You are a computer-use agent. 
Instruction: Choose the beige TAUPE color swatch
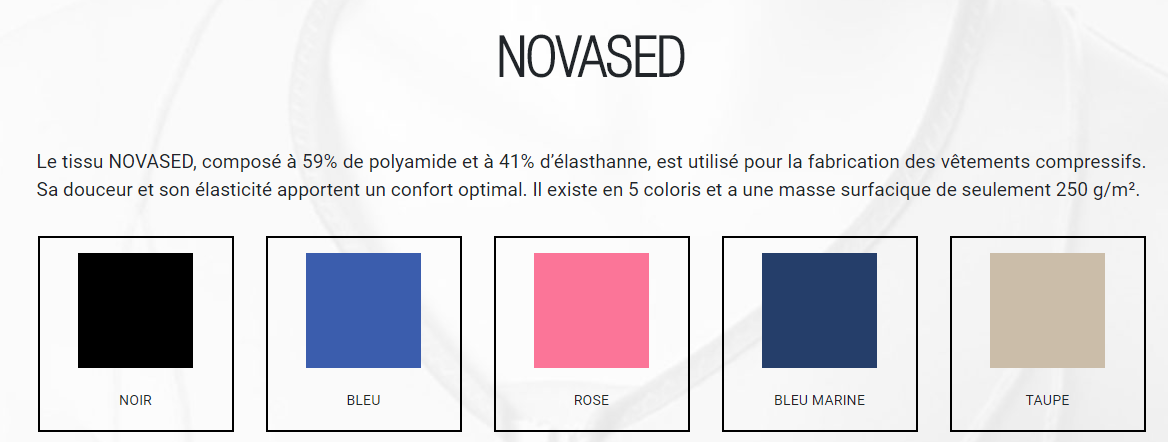click(1047, 310)
